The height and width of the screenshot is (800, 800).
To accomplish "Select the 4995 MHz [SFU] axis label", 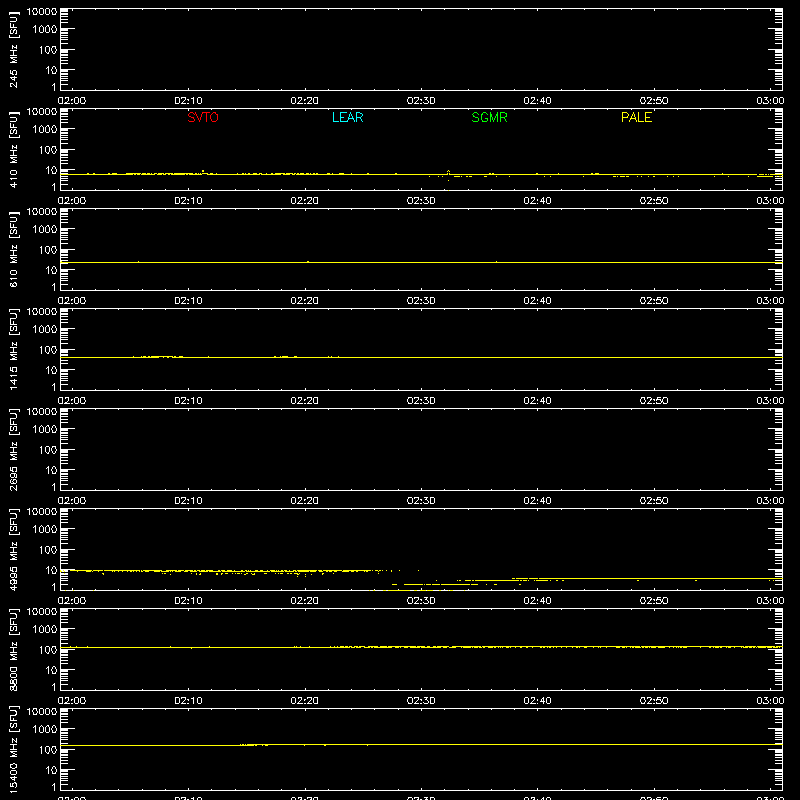I will pyautogui.click(x=13, y=549).
